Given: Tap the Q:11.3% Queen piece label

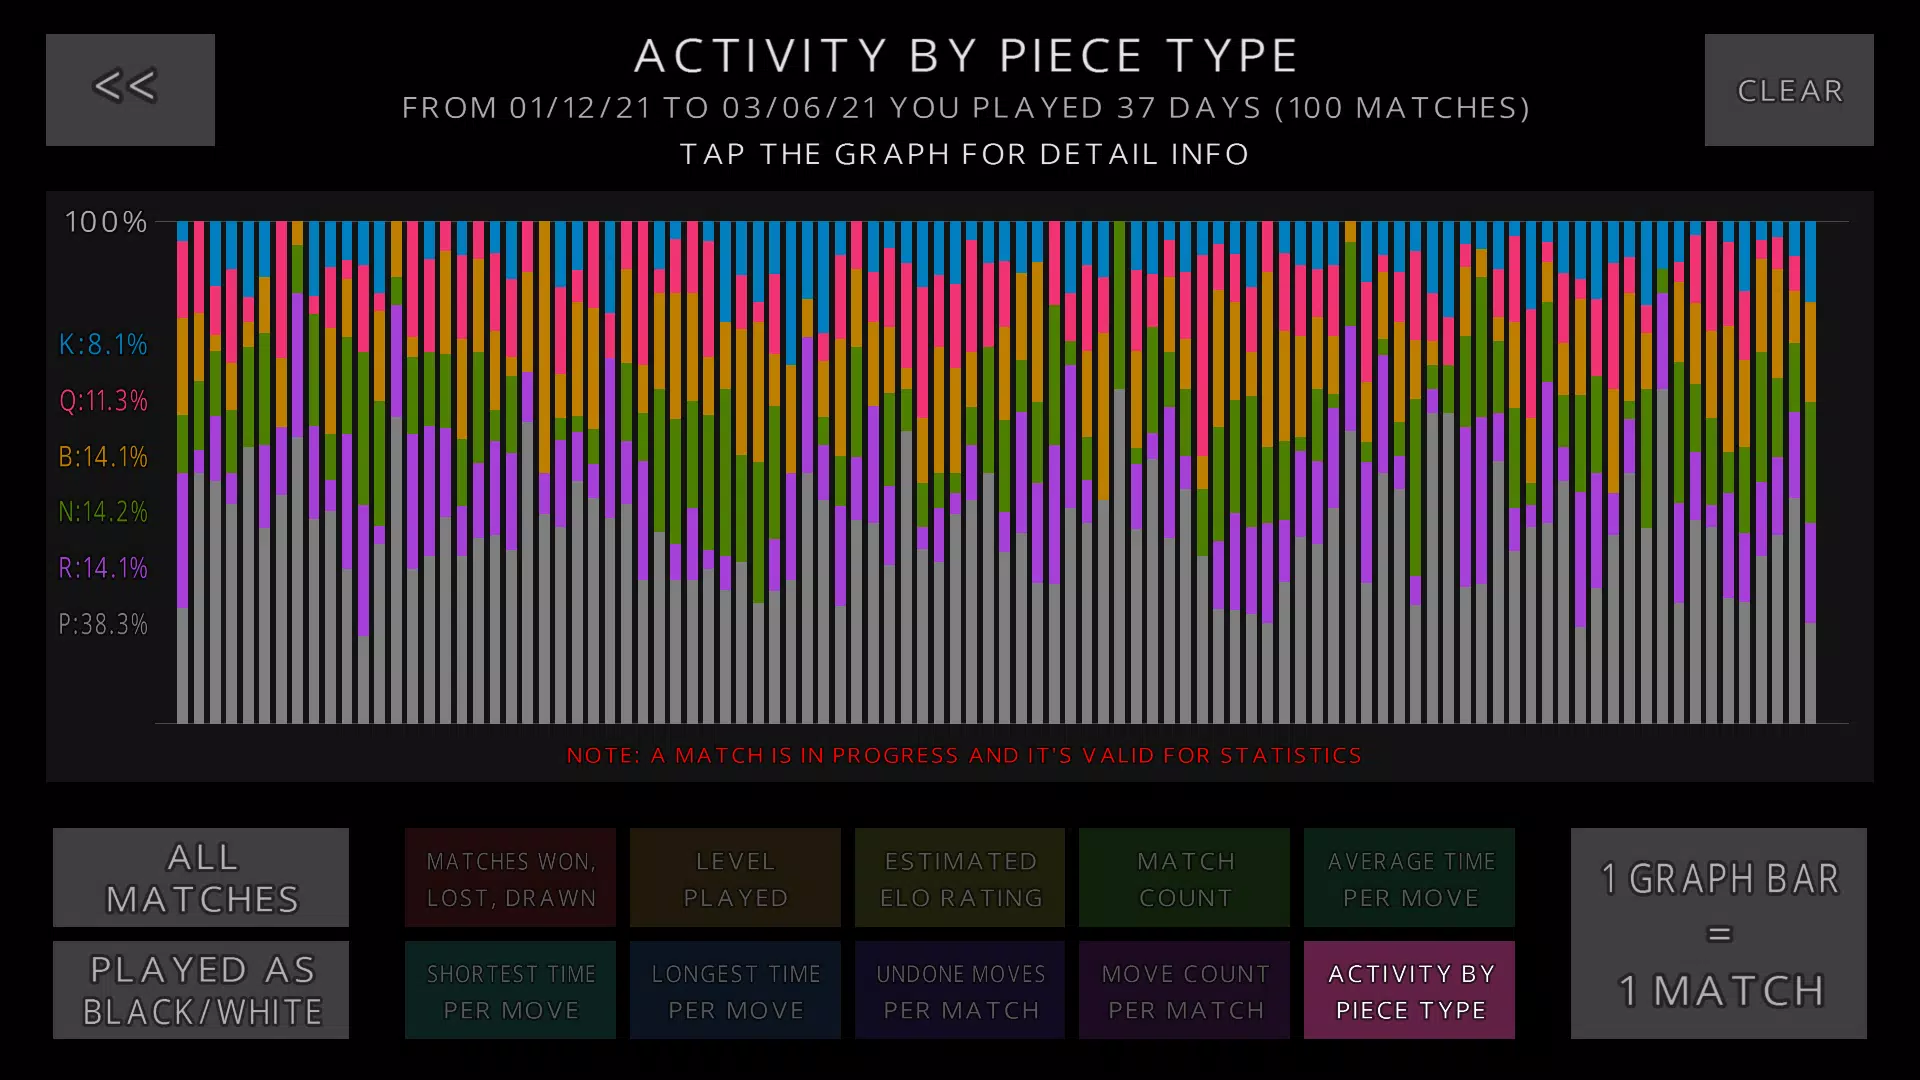Looking at the screenshot, I should (x=102, y=400).
